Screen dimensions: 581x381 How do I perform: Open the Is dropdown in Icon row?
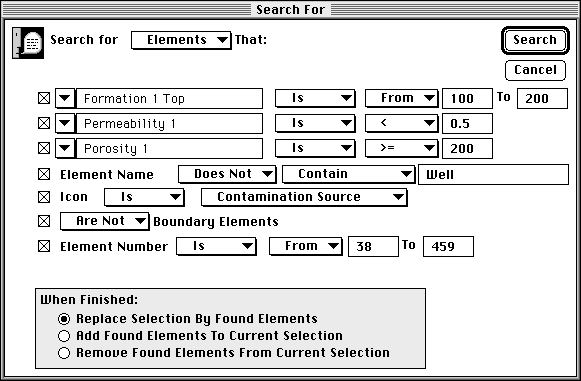(144, 197)
